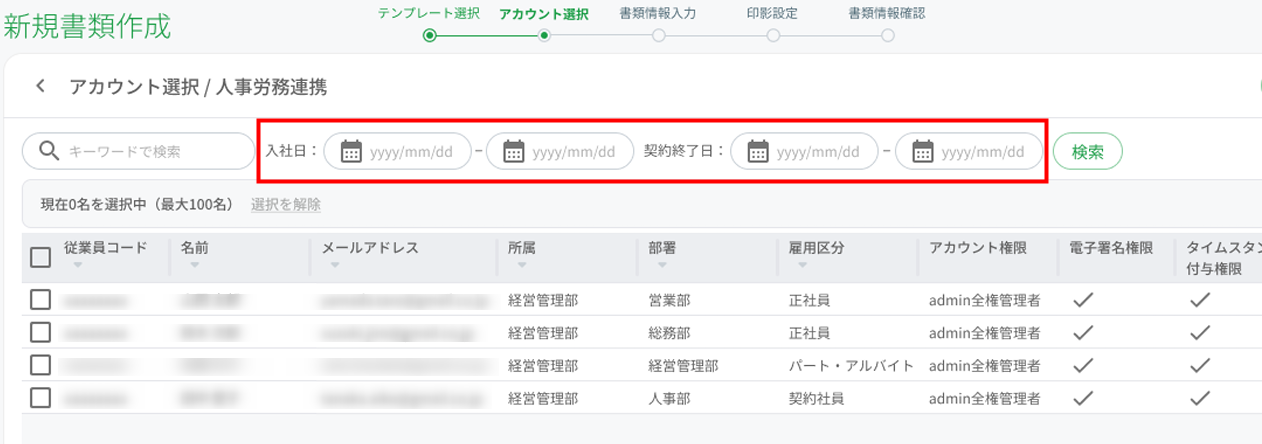Select 書類情報確認 step label
Screen dimensions: 1262x444
coord(887,13)
